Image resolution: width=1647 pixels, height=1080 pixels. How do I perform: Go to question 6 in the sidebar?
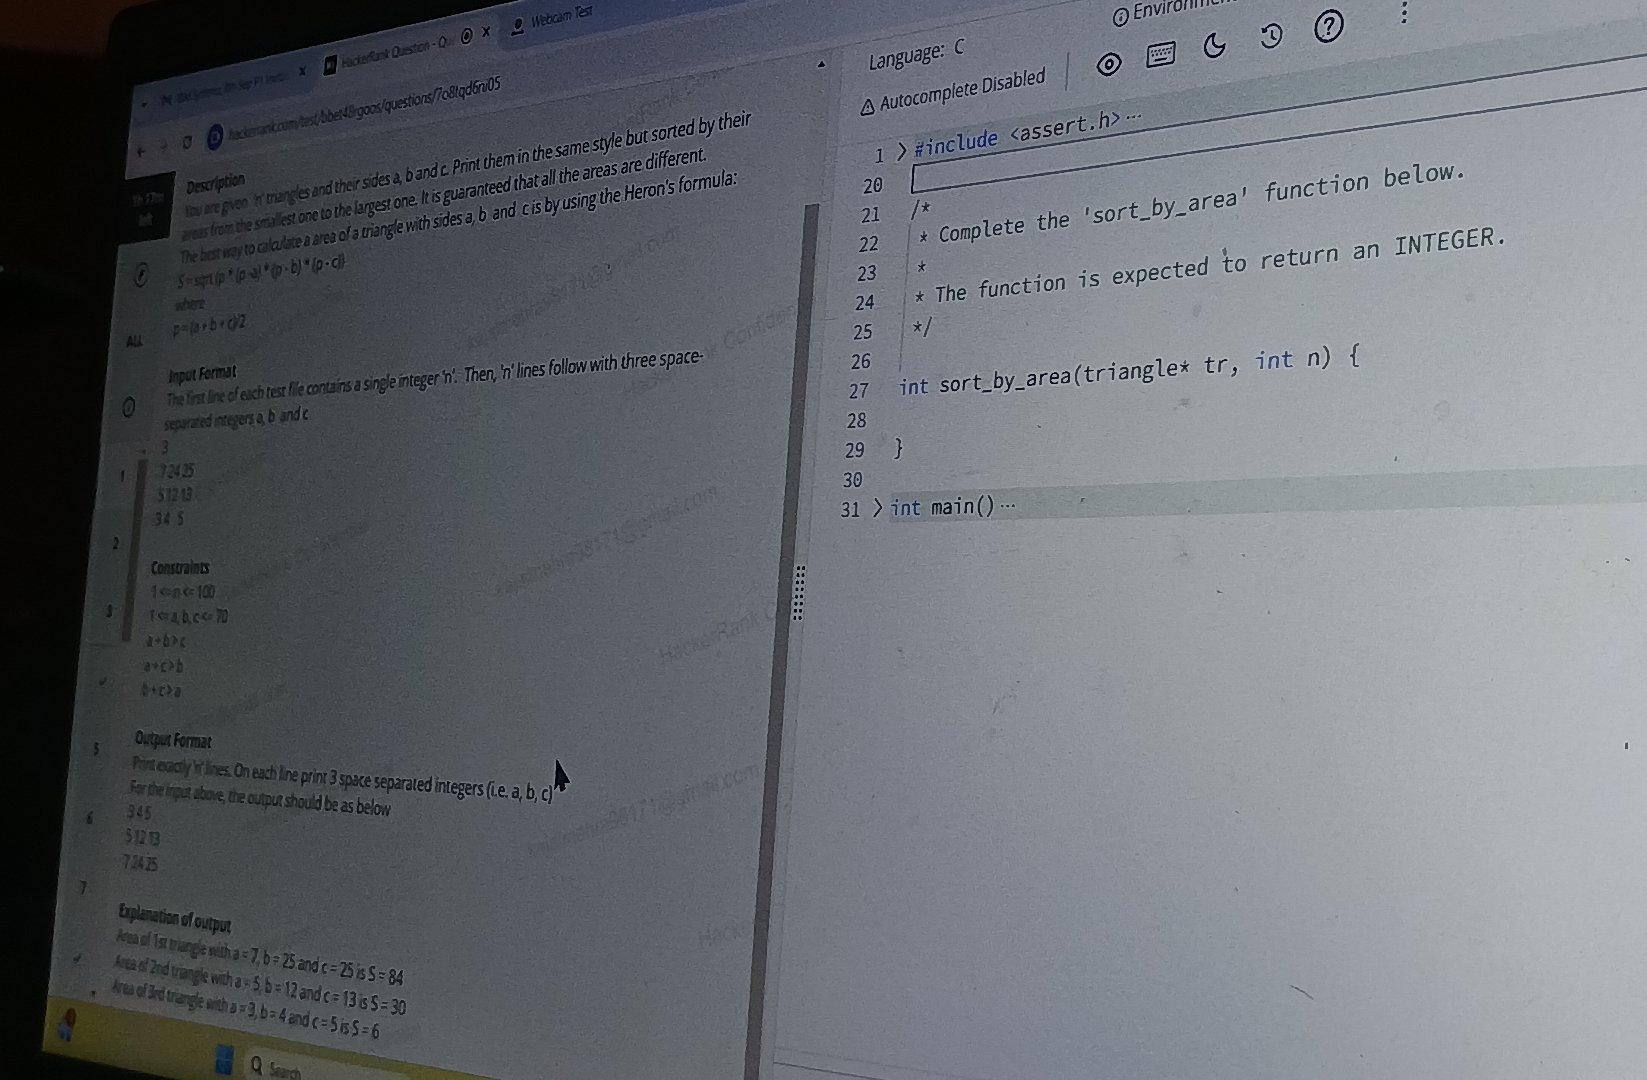pyautogui.click(x=88, y=816)
